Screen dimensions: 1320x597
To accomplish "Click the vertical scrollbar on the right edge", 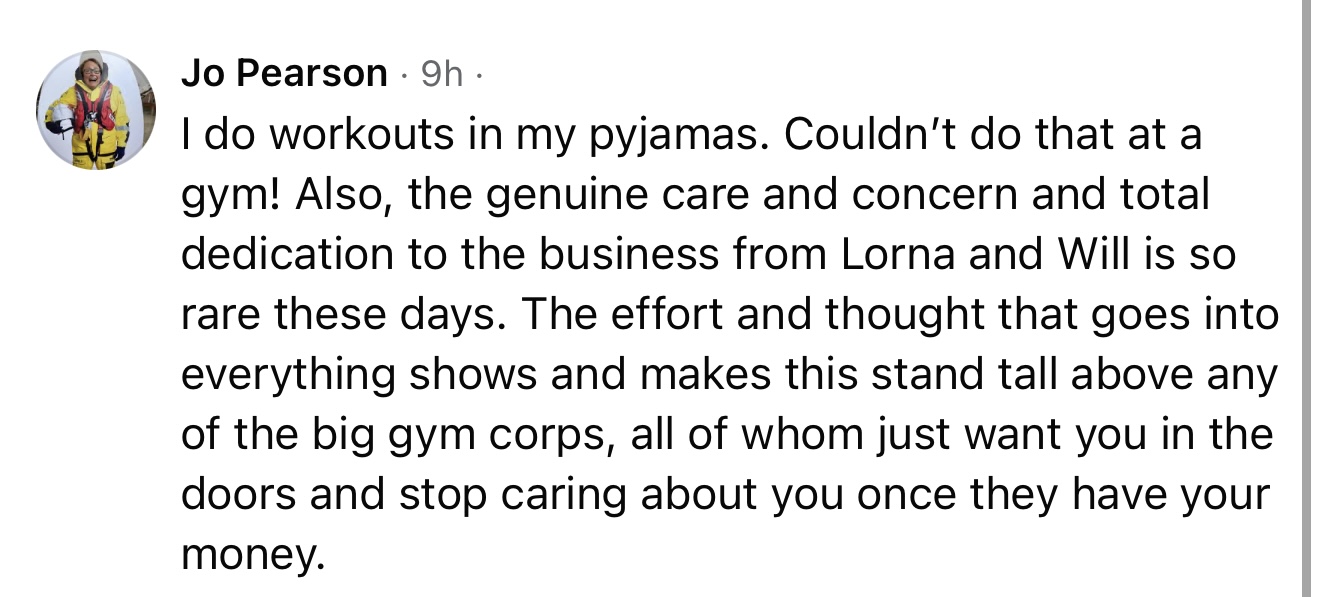I will [1306, 298].
